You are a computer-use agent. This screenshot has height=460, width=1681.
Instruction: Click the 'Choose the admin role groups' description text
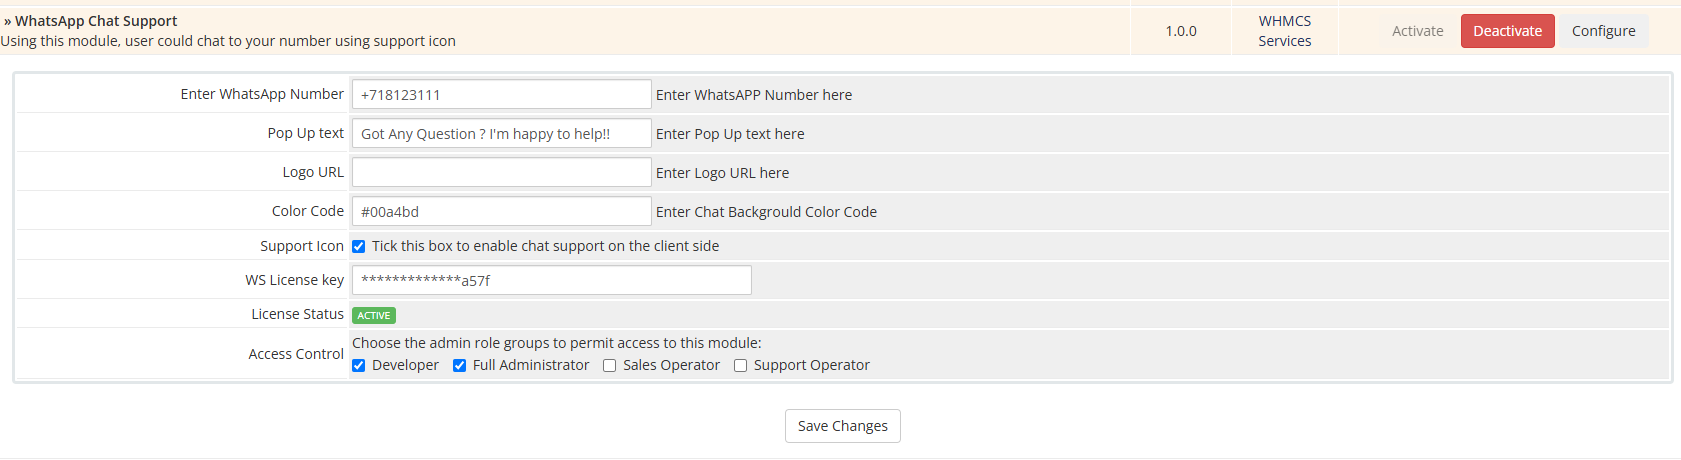[x=556, y=343]
